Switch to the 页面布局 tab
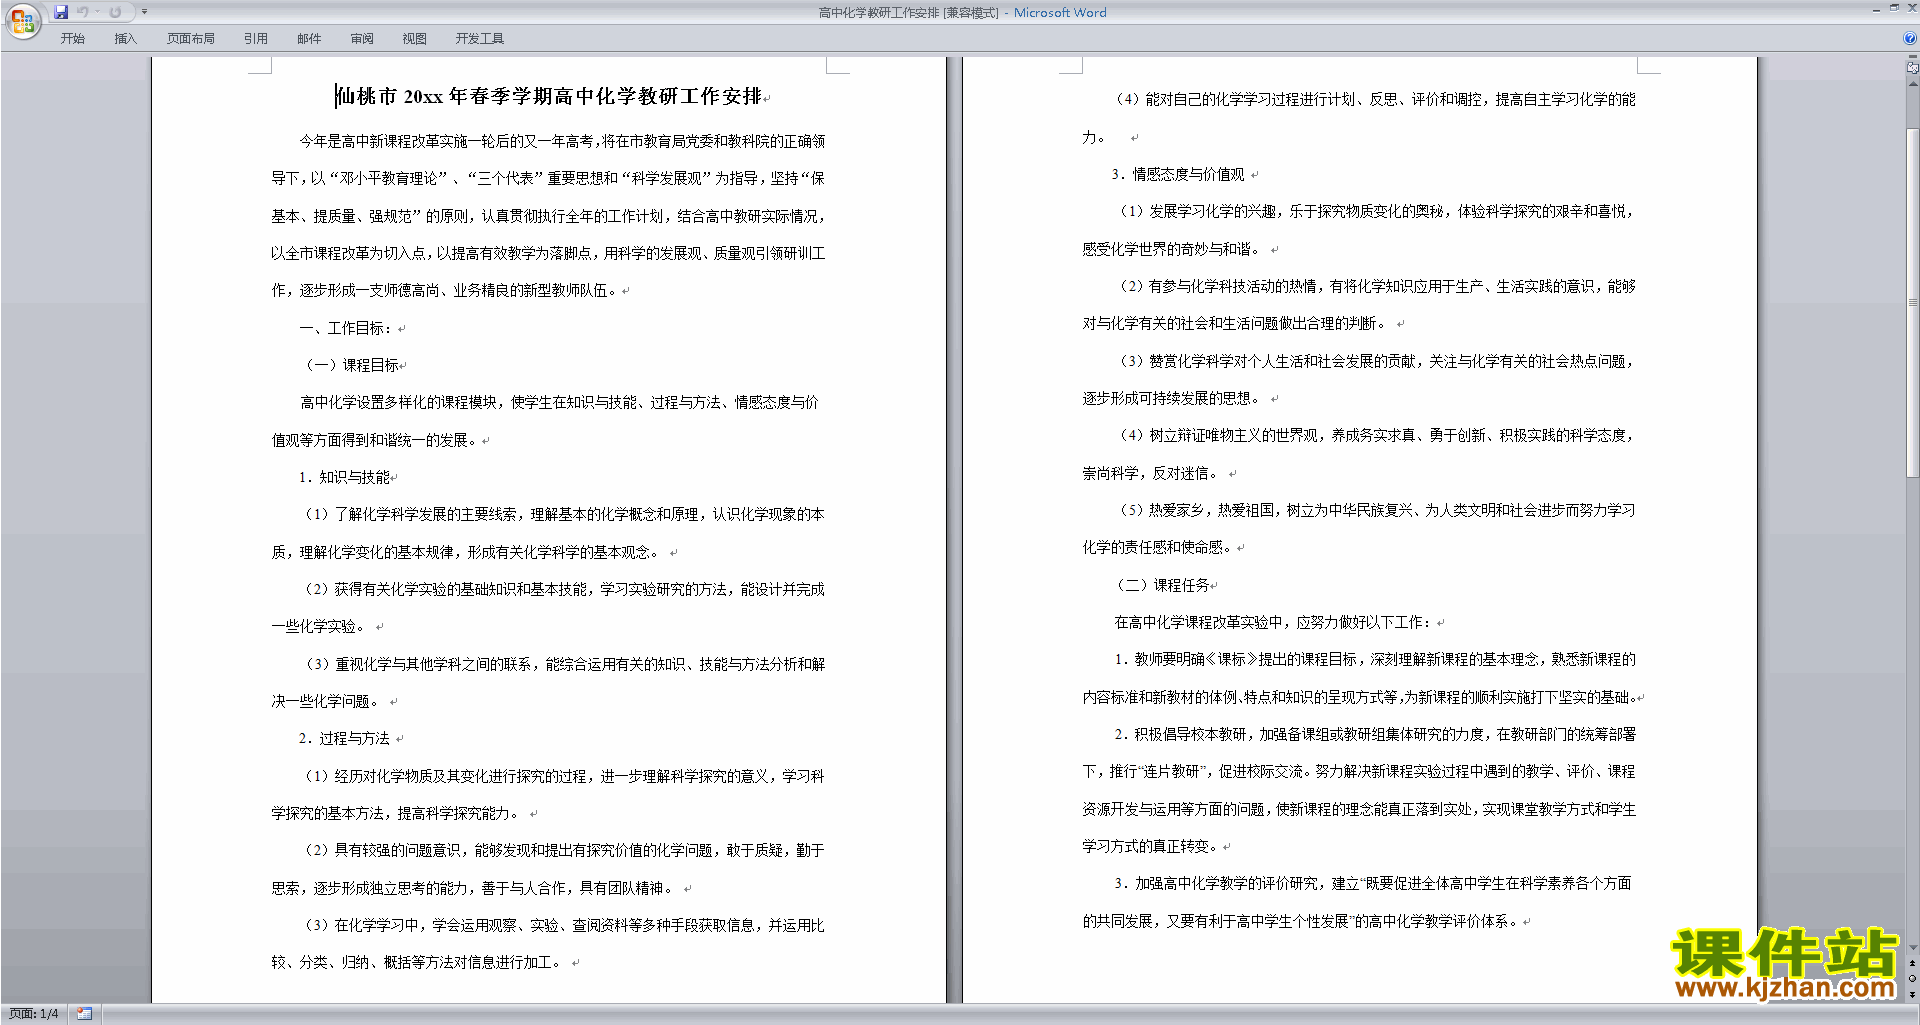This screenshot has width=1920, height=1025. pyautogui.click(x=191, y=38)
